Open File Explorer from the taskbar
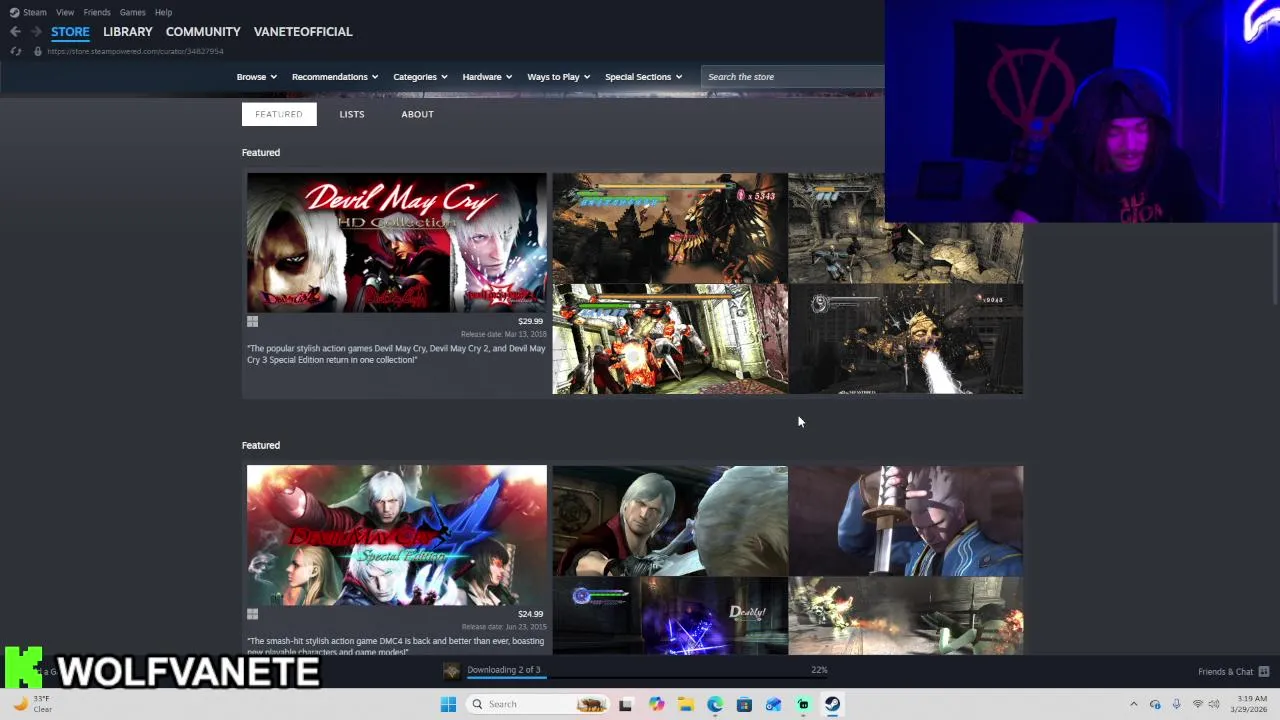This screenshot has width=1280, height=720. 685,704
